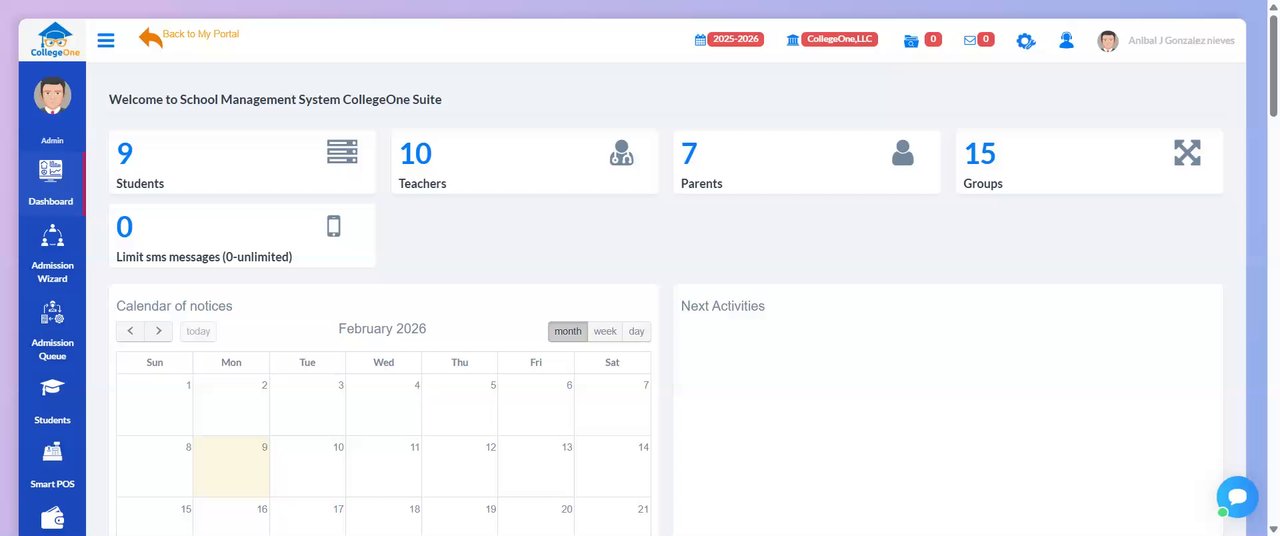Click the top-right user avatar photo
Image resolution: width=1280 pixels, height=536 pixels.
[x=1107, y=41]
